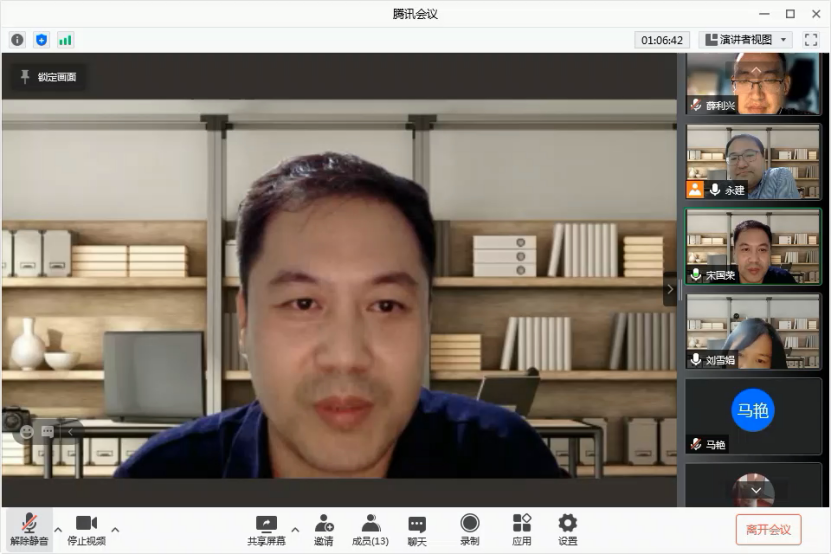The image size is (831, 554).
Task: Expand share screen options arrow
Action: coord(295,529)
